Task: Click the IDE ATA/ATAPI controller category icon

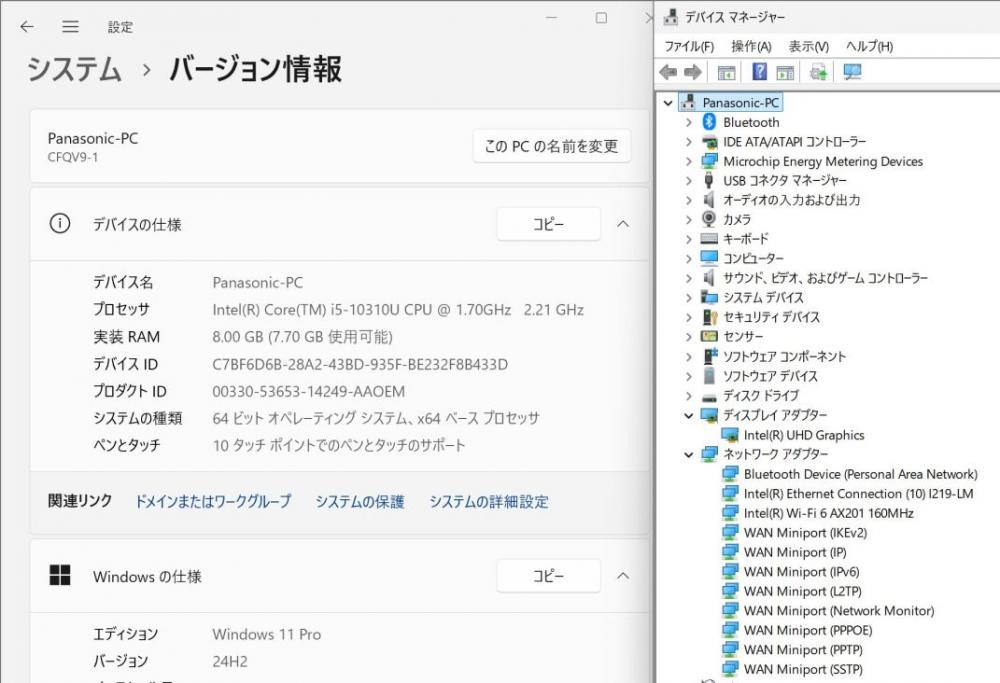Action: pos(709,142)
